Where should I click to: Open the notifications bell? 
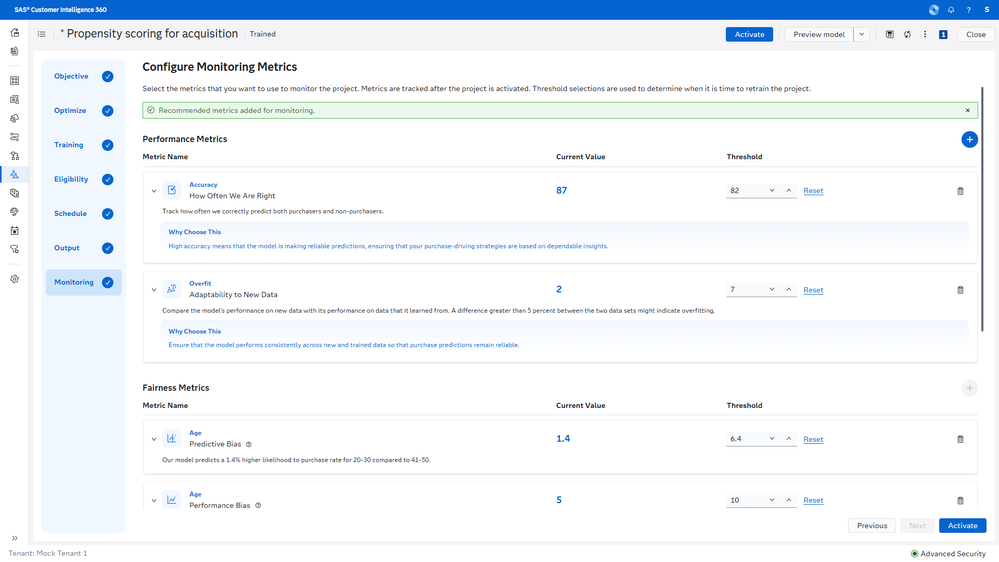click(x=951, y=10)
